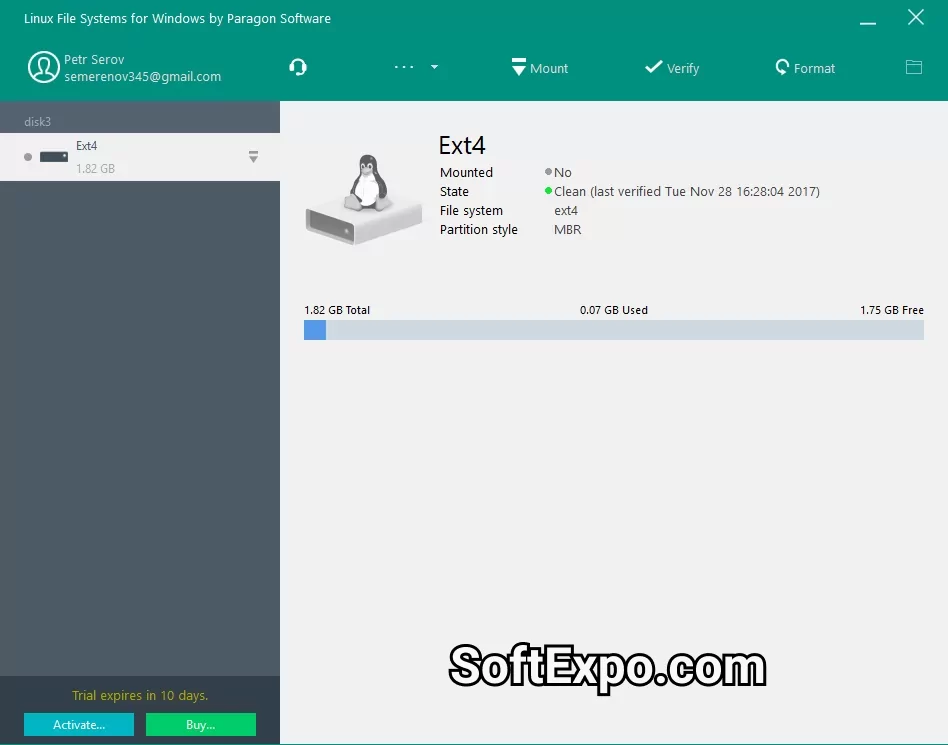
Task: Click the semerenov345@gmail.com account email
Action: [143, 77]
